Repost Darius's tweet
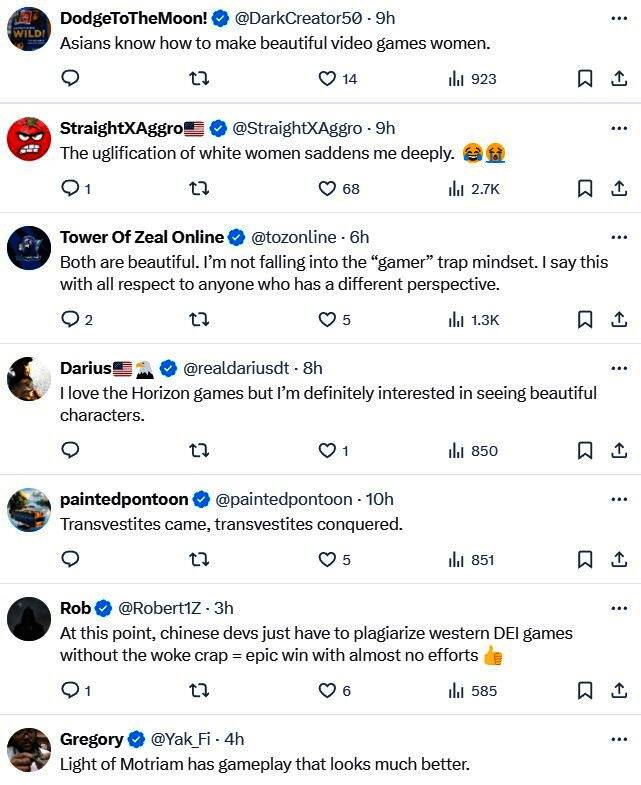641x785 pixels. coord(199,450)
